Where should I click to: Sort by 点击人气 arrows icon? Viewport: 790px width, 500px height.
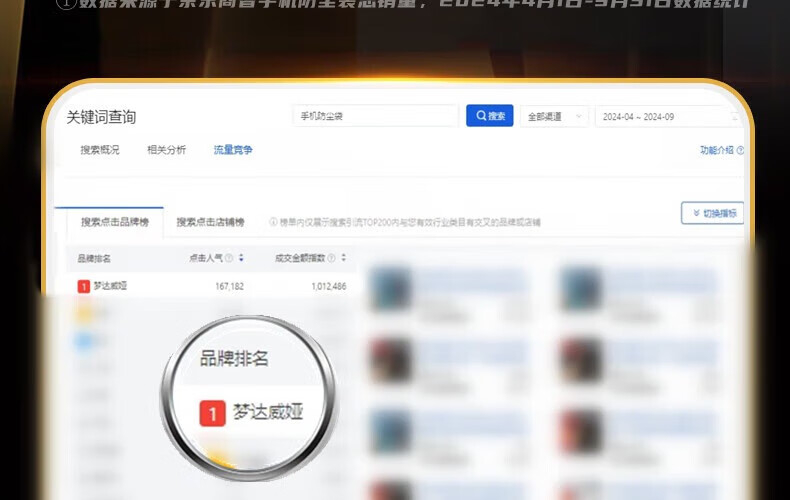point(241,258)
